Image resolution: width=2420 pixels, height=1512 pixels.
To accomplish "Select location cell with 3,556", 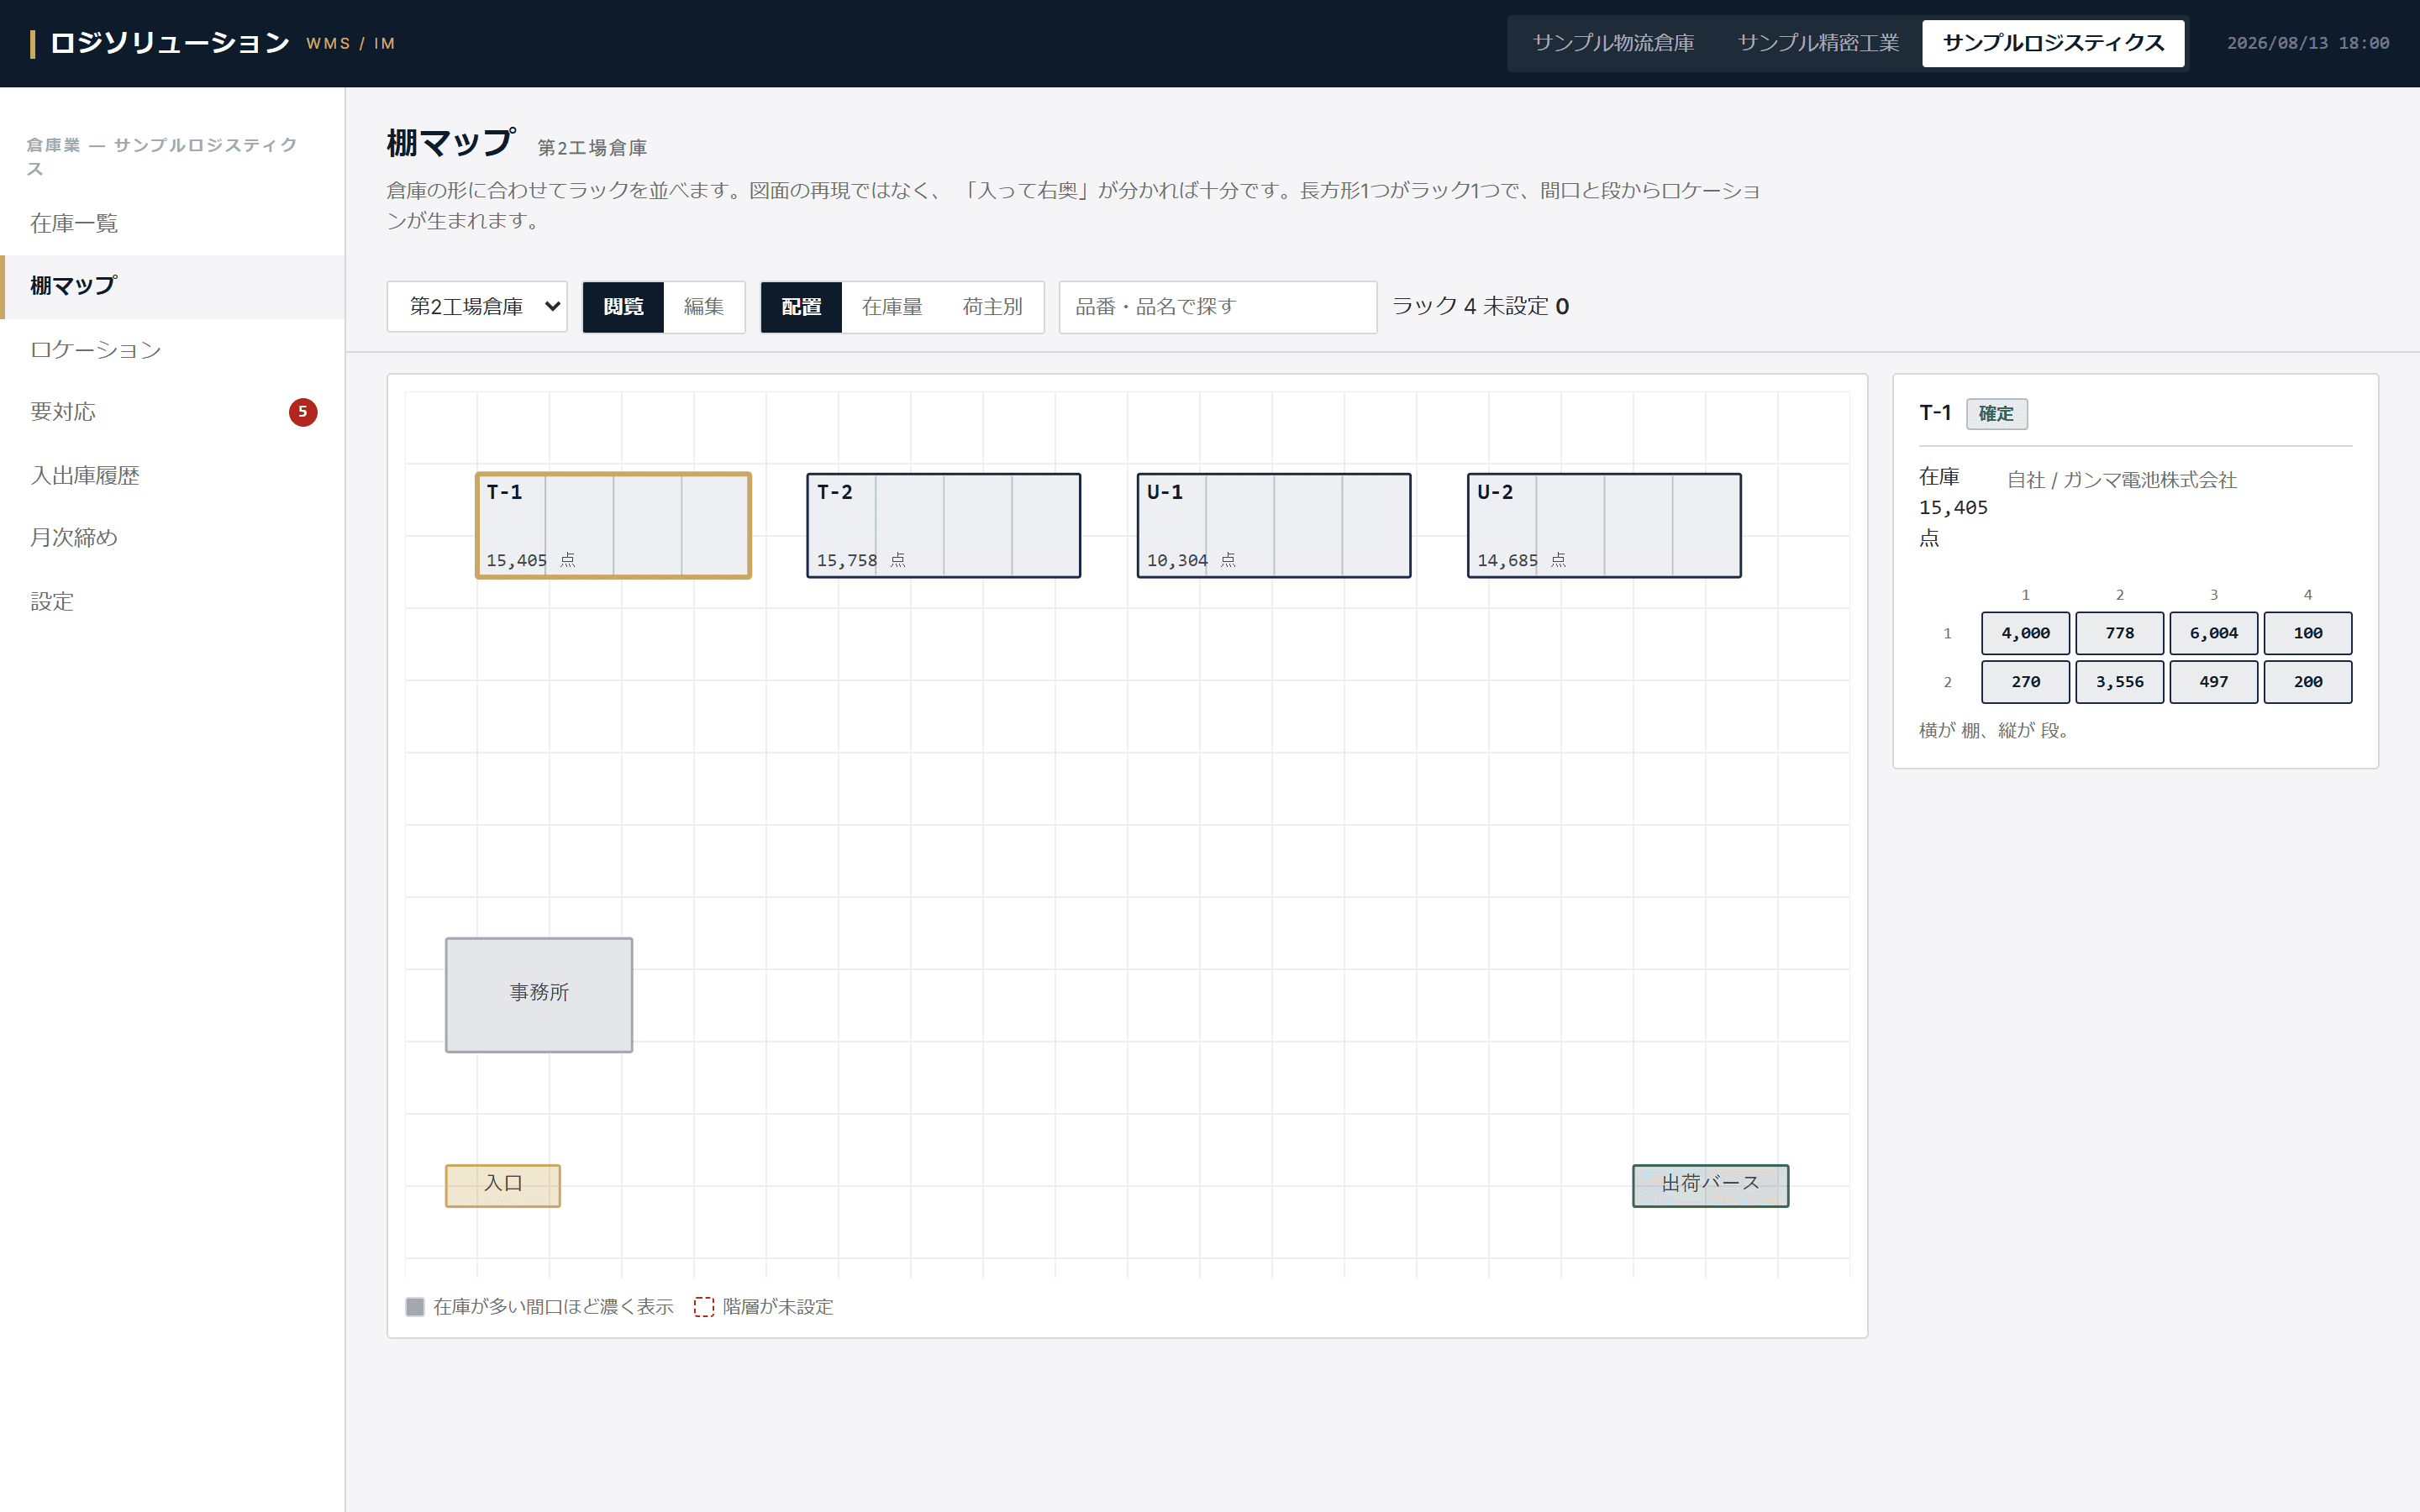I will click(2119, 682).
